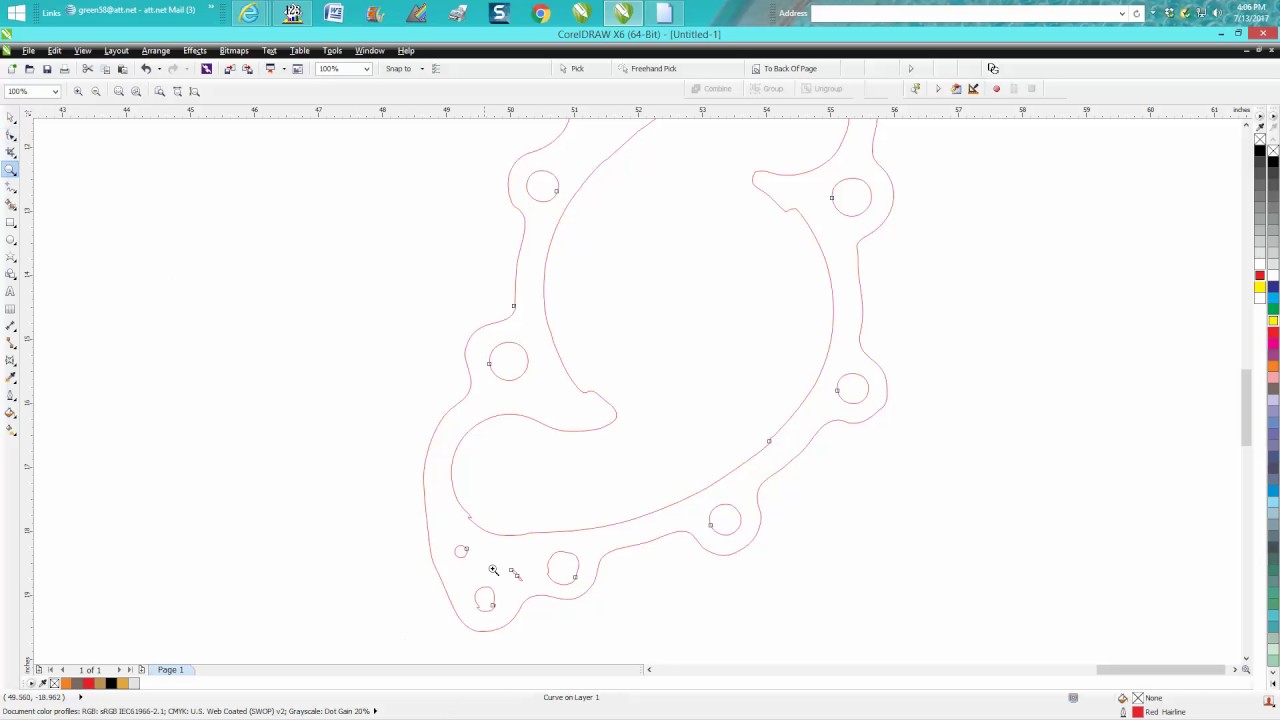Open the File menu
The height and width of the screenshot is (720, 1280).
pos(28,51)
